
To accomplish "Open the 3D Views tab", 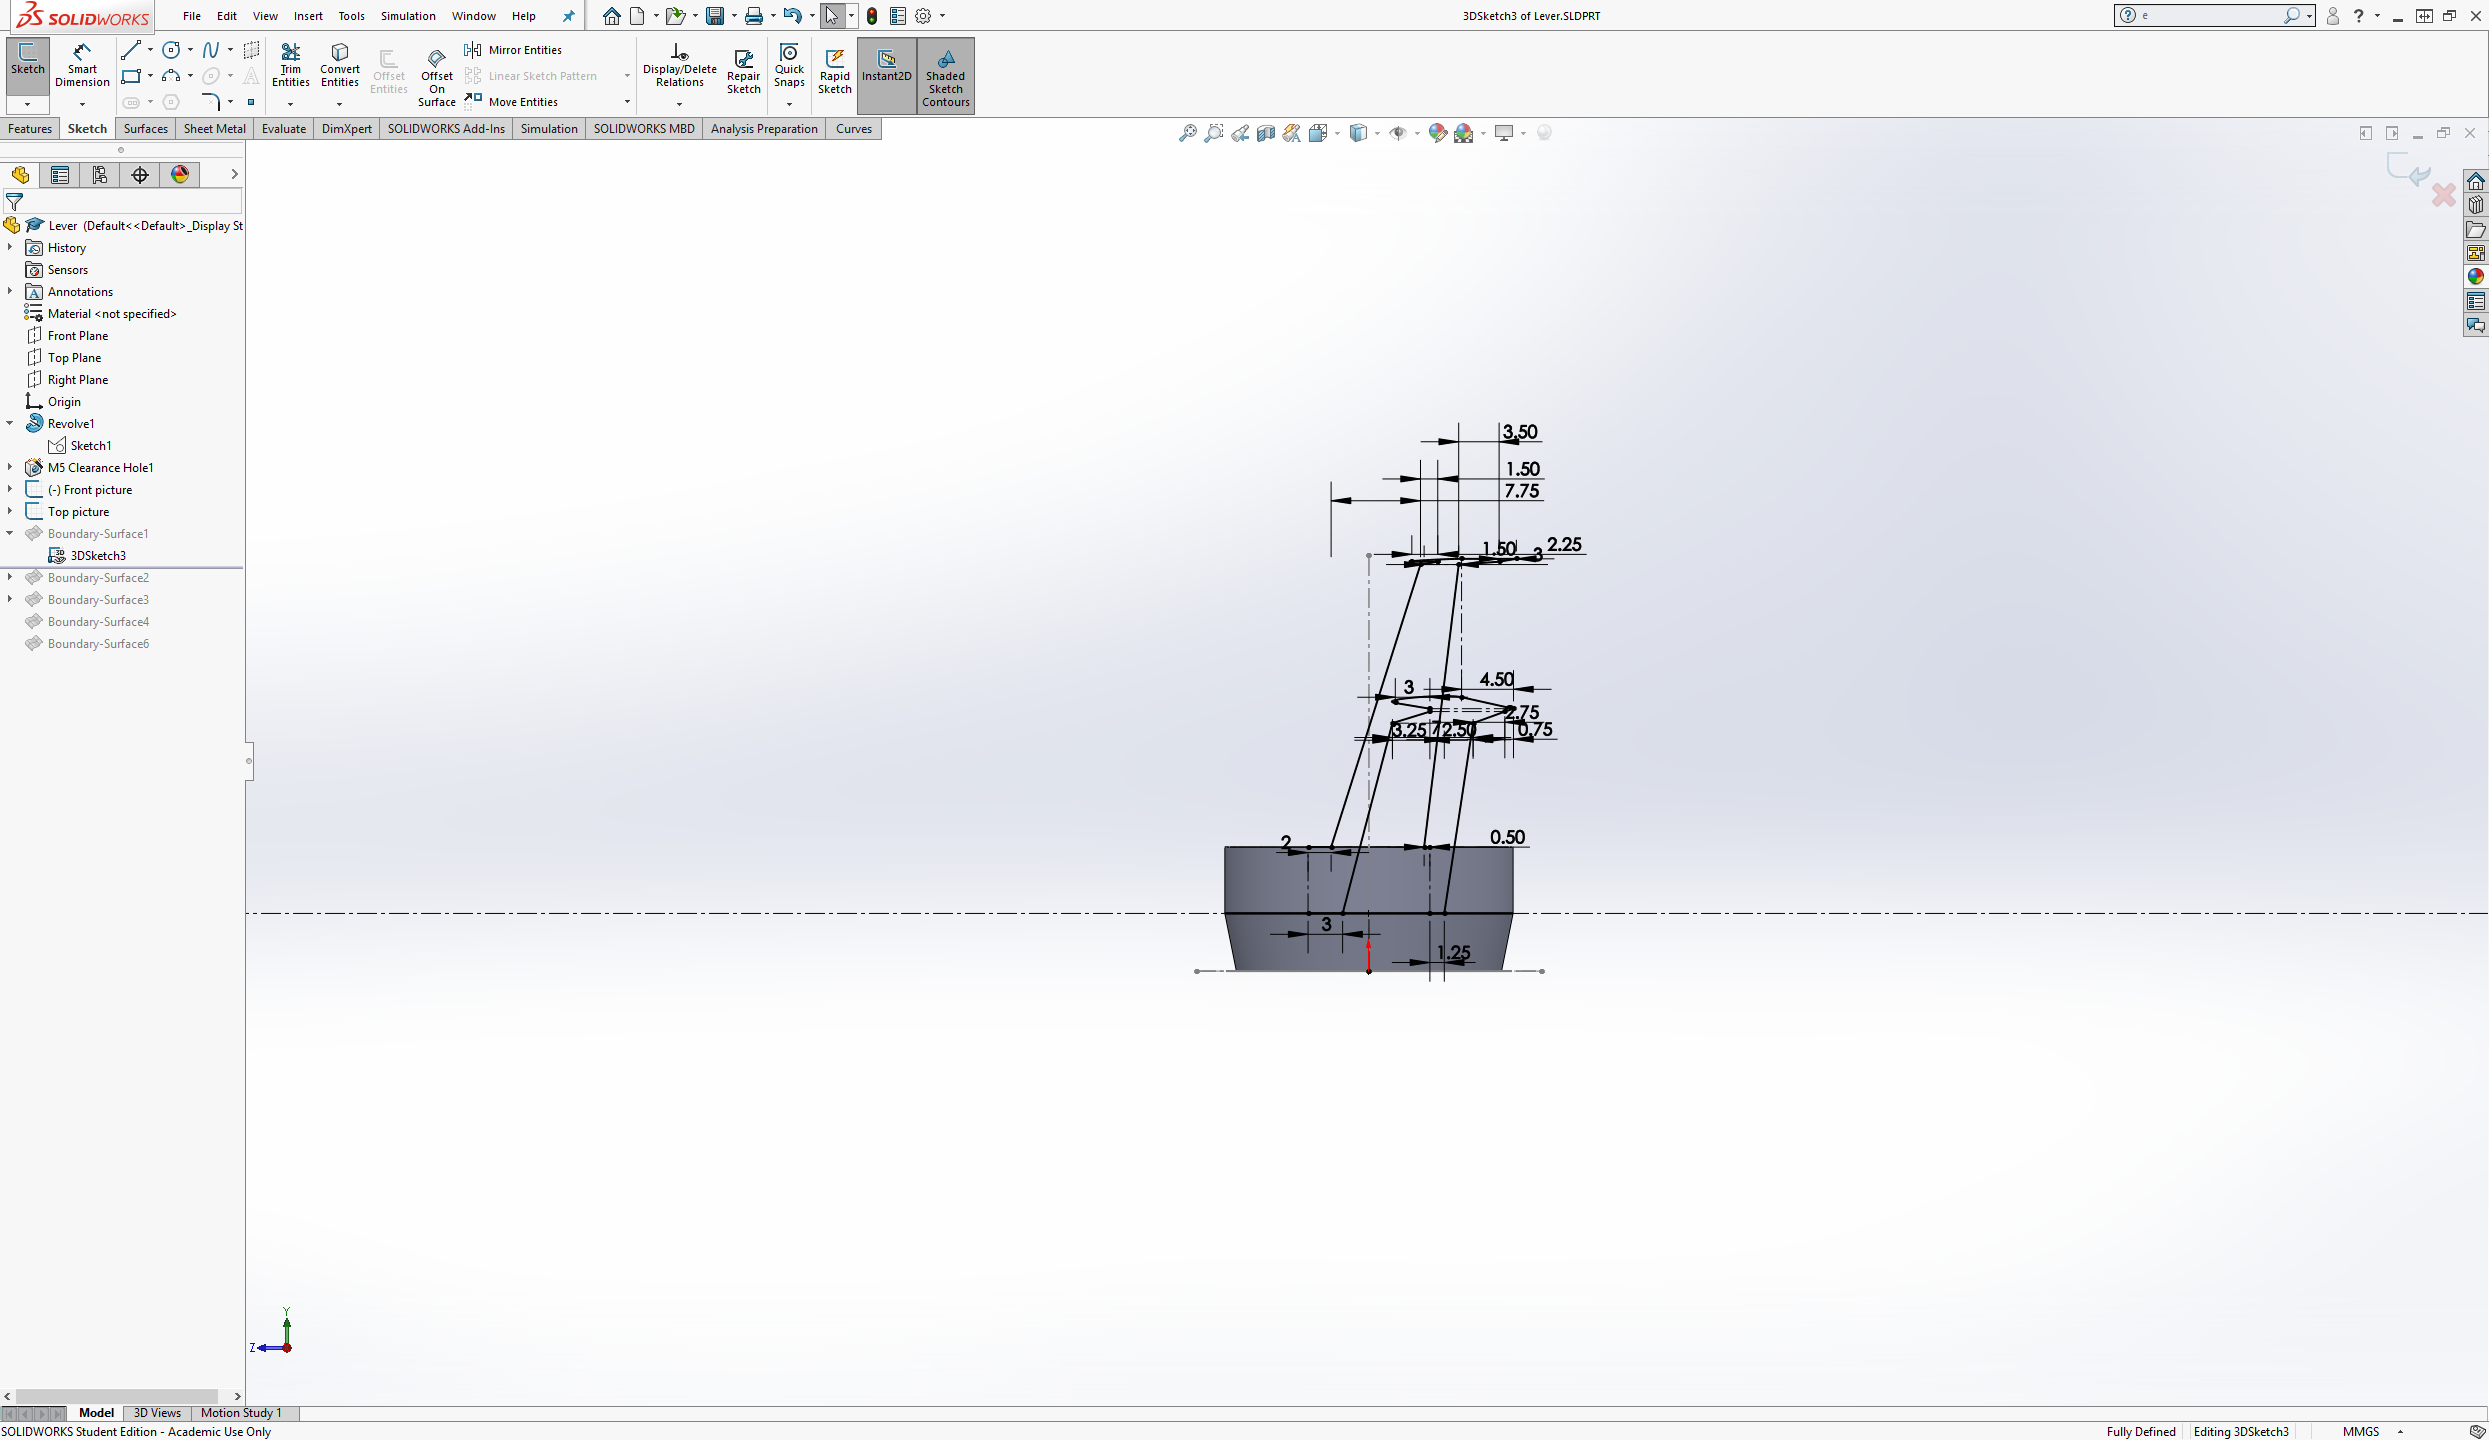I will click(157, 1413).
